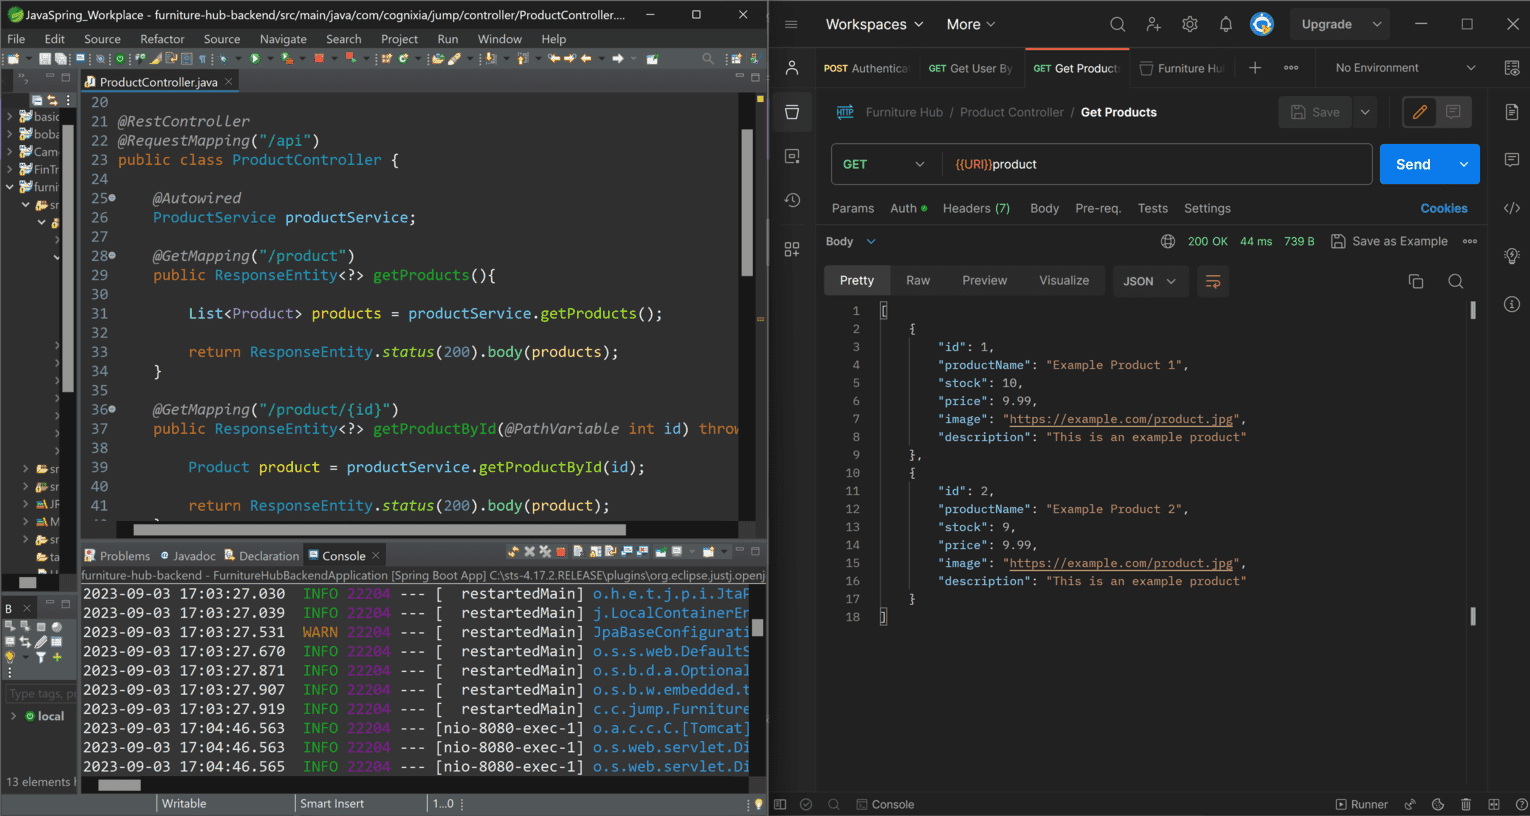This screenshot has height=816, width=1530.
Task: Click Save as Example
Action: pyautogui.click(x=1389, y=241)
